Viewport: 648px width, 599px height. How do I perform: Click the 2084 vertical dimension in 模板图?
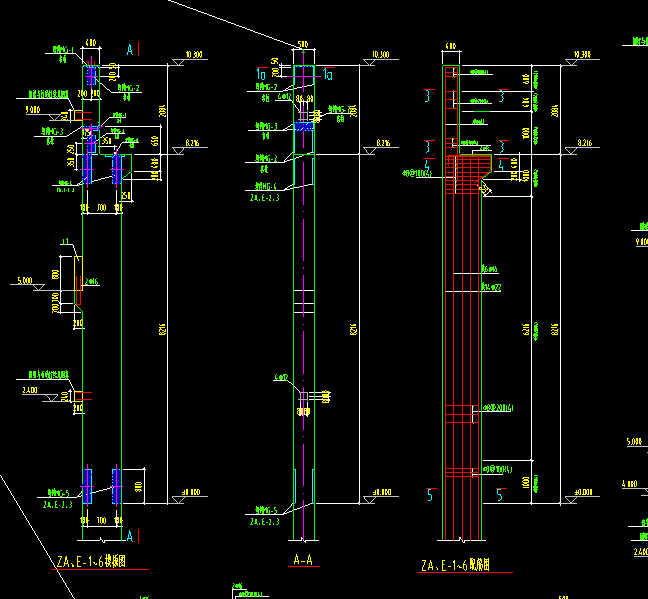click(162, 111)
